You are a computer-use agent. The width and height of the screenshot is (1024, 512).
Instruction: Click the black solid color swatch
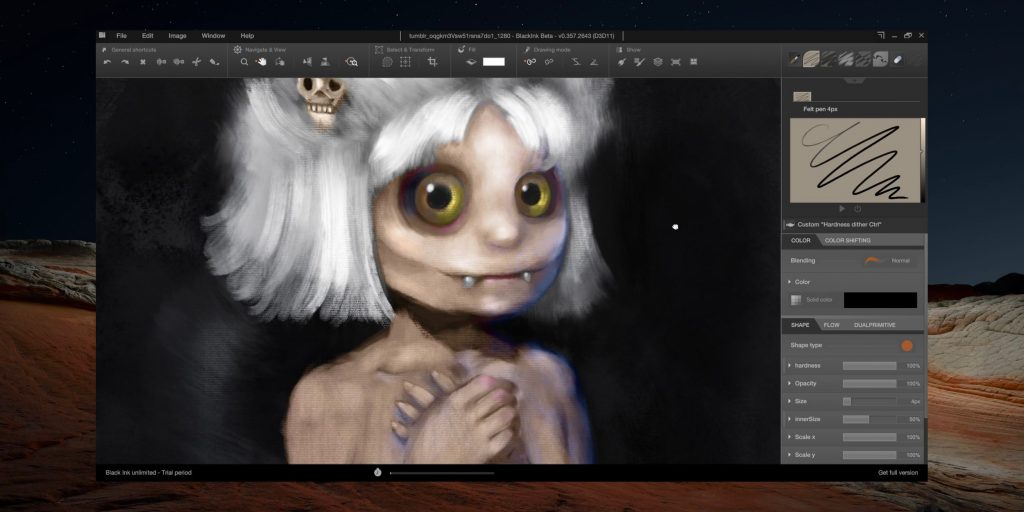(880, 300)
